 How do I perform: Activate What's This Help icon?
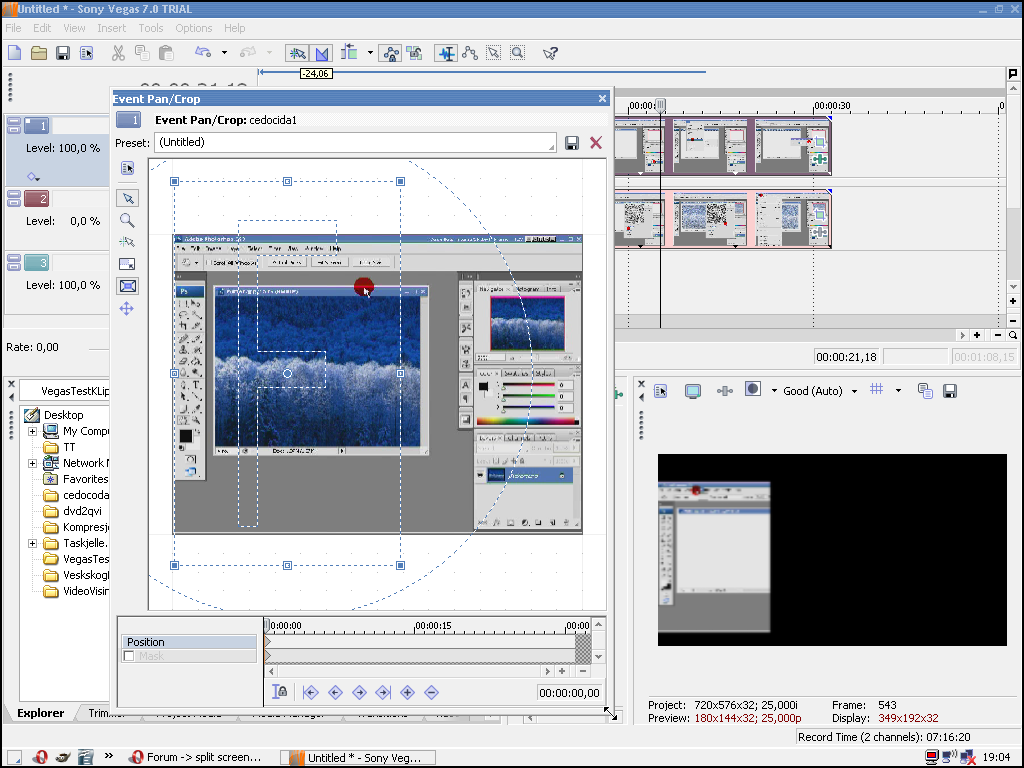tap(550, 53)
